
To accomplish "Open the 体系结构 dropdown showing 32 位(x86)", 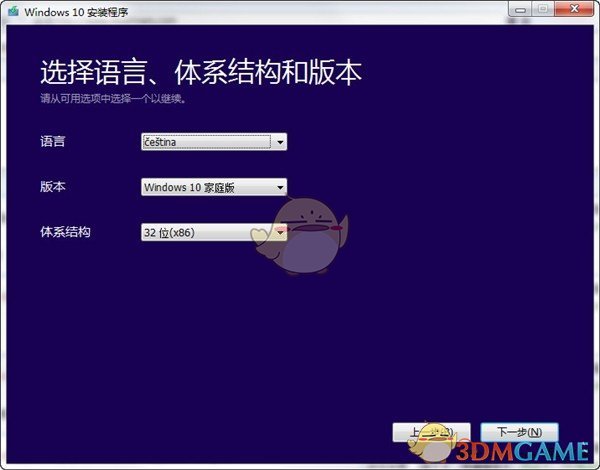I will 214,232.
